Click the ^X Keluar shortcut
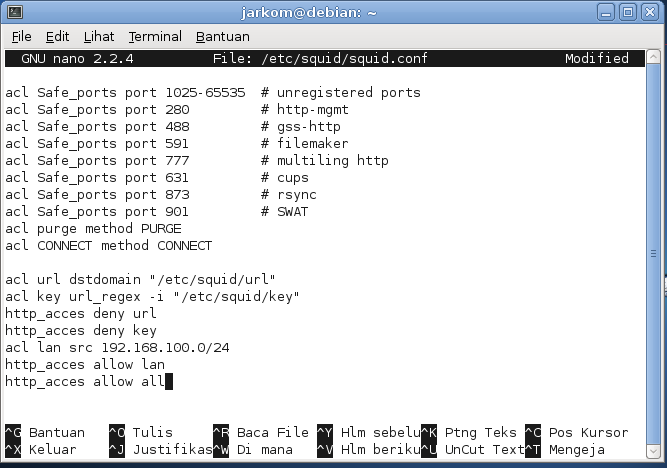The image size is (667, 468). (41, 450)
